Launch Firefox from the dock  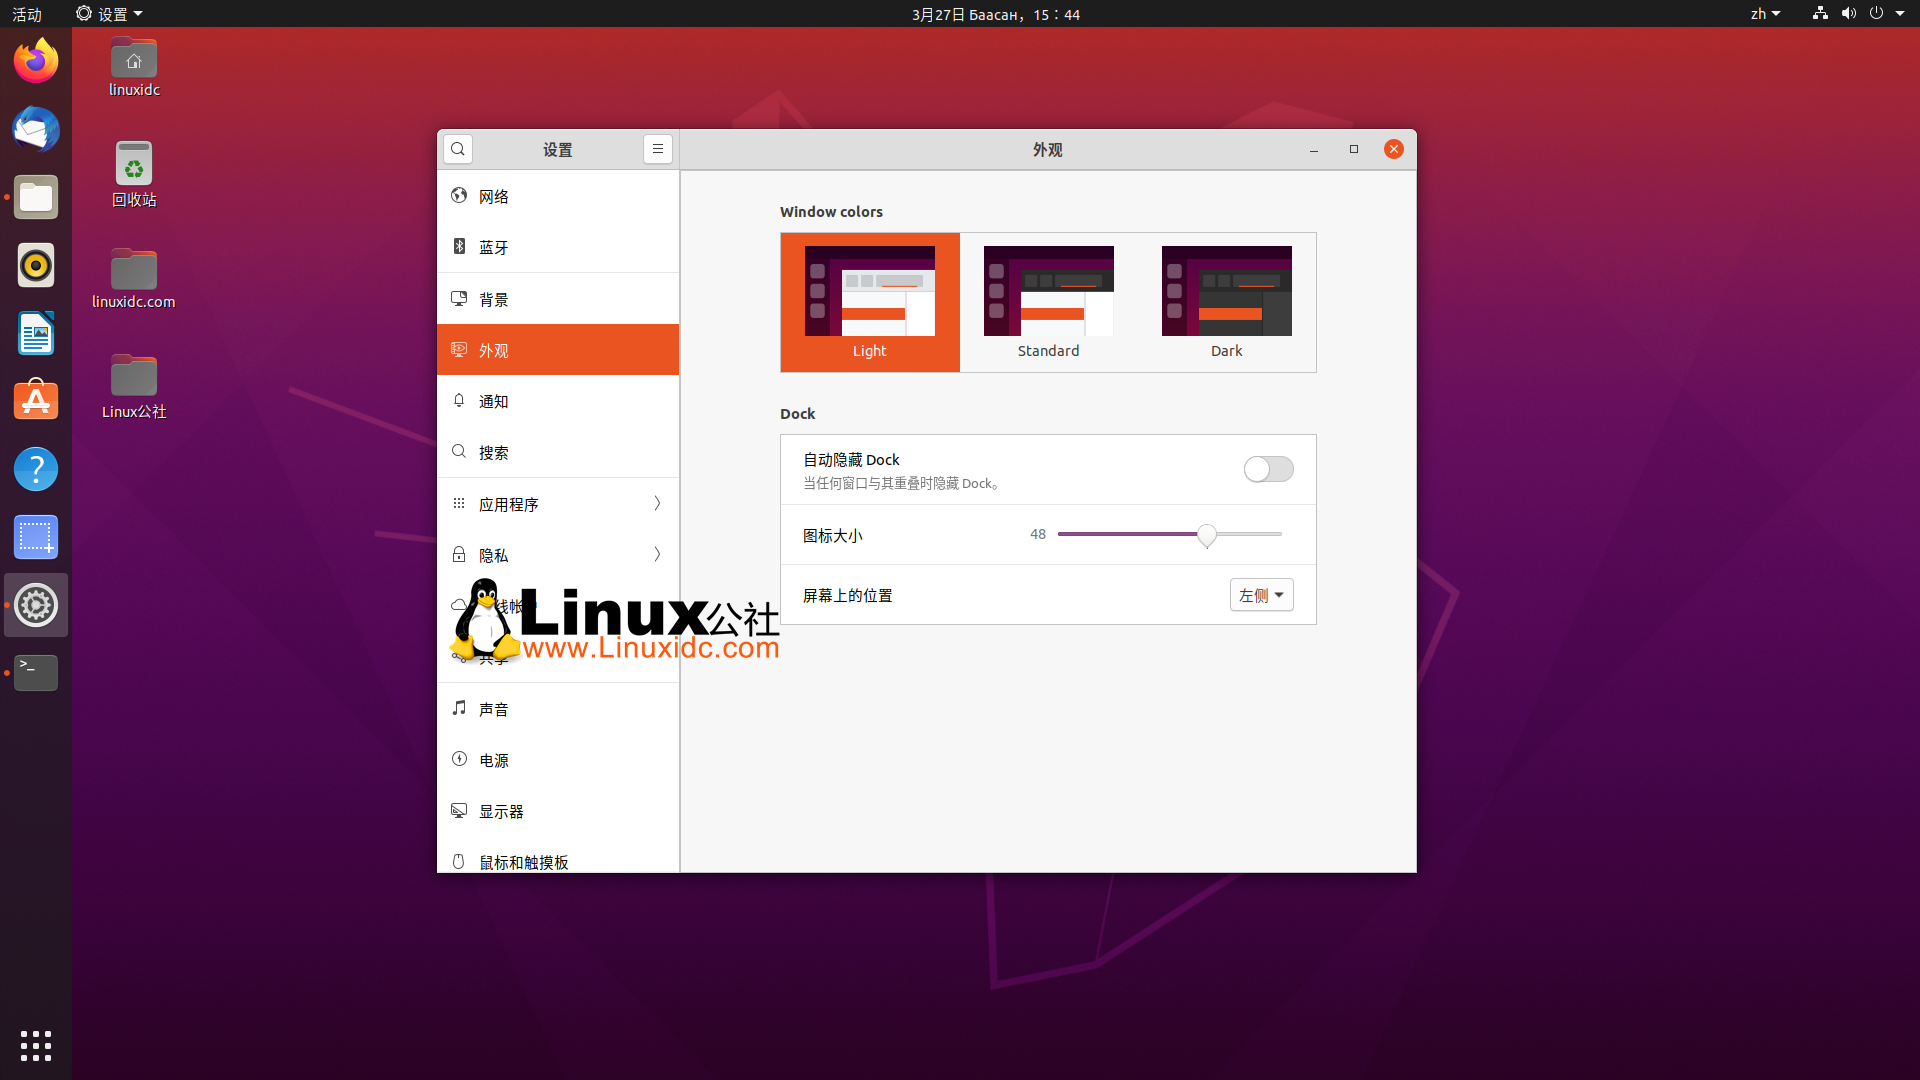coord(35,60)
